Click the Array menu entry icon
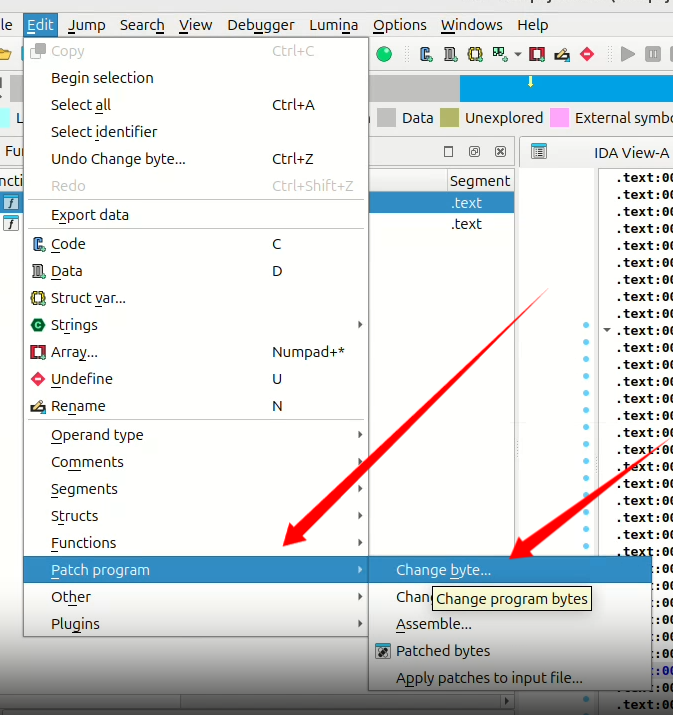This screenshot has height=715, width=673. pyautogui.click(x=38, y=352)
